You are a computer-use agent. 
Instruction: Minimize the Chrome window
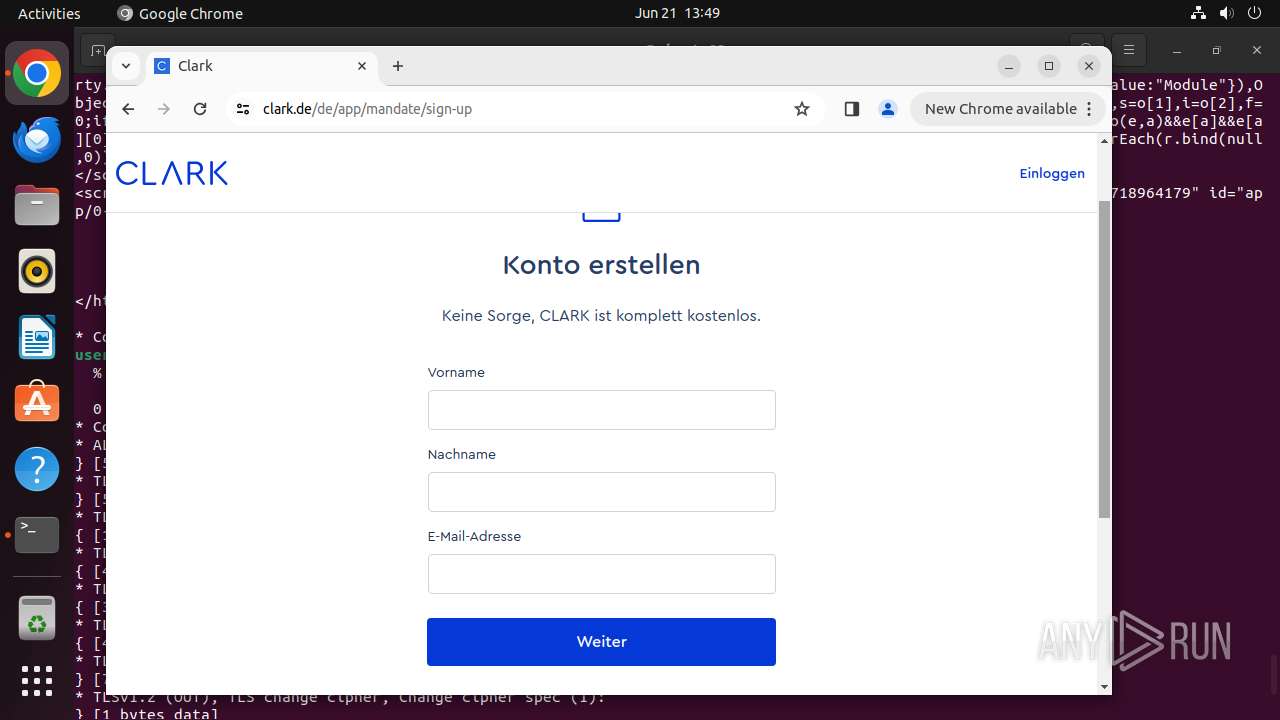coord(1010,66)
